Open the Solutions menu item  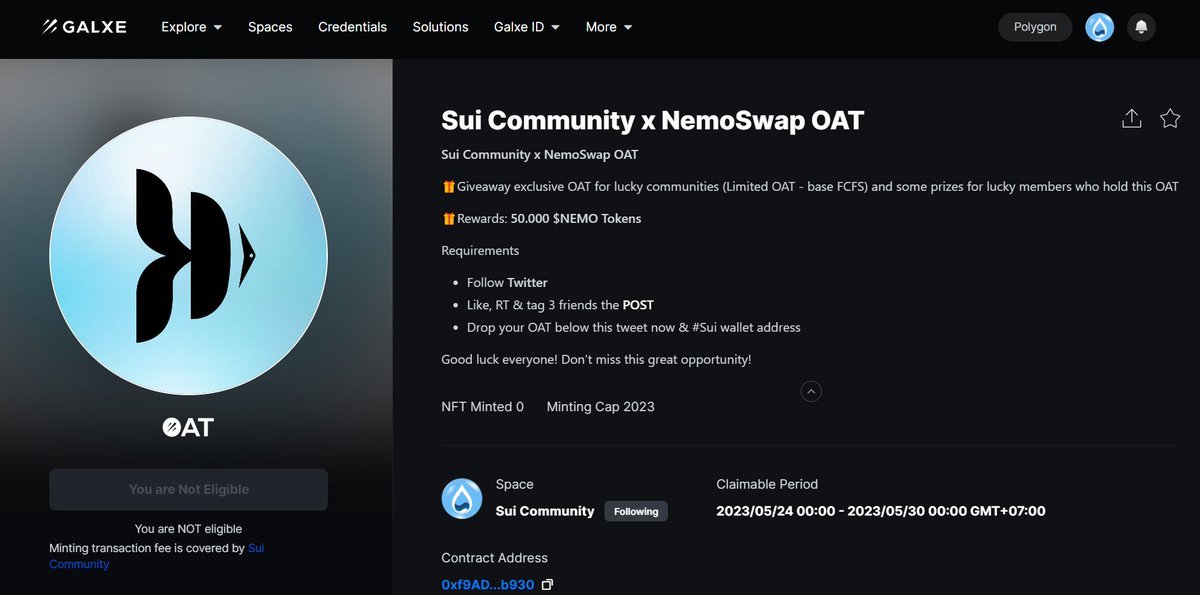coord(440,27)
